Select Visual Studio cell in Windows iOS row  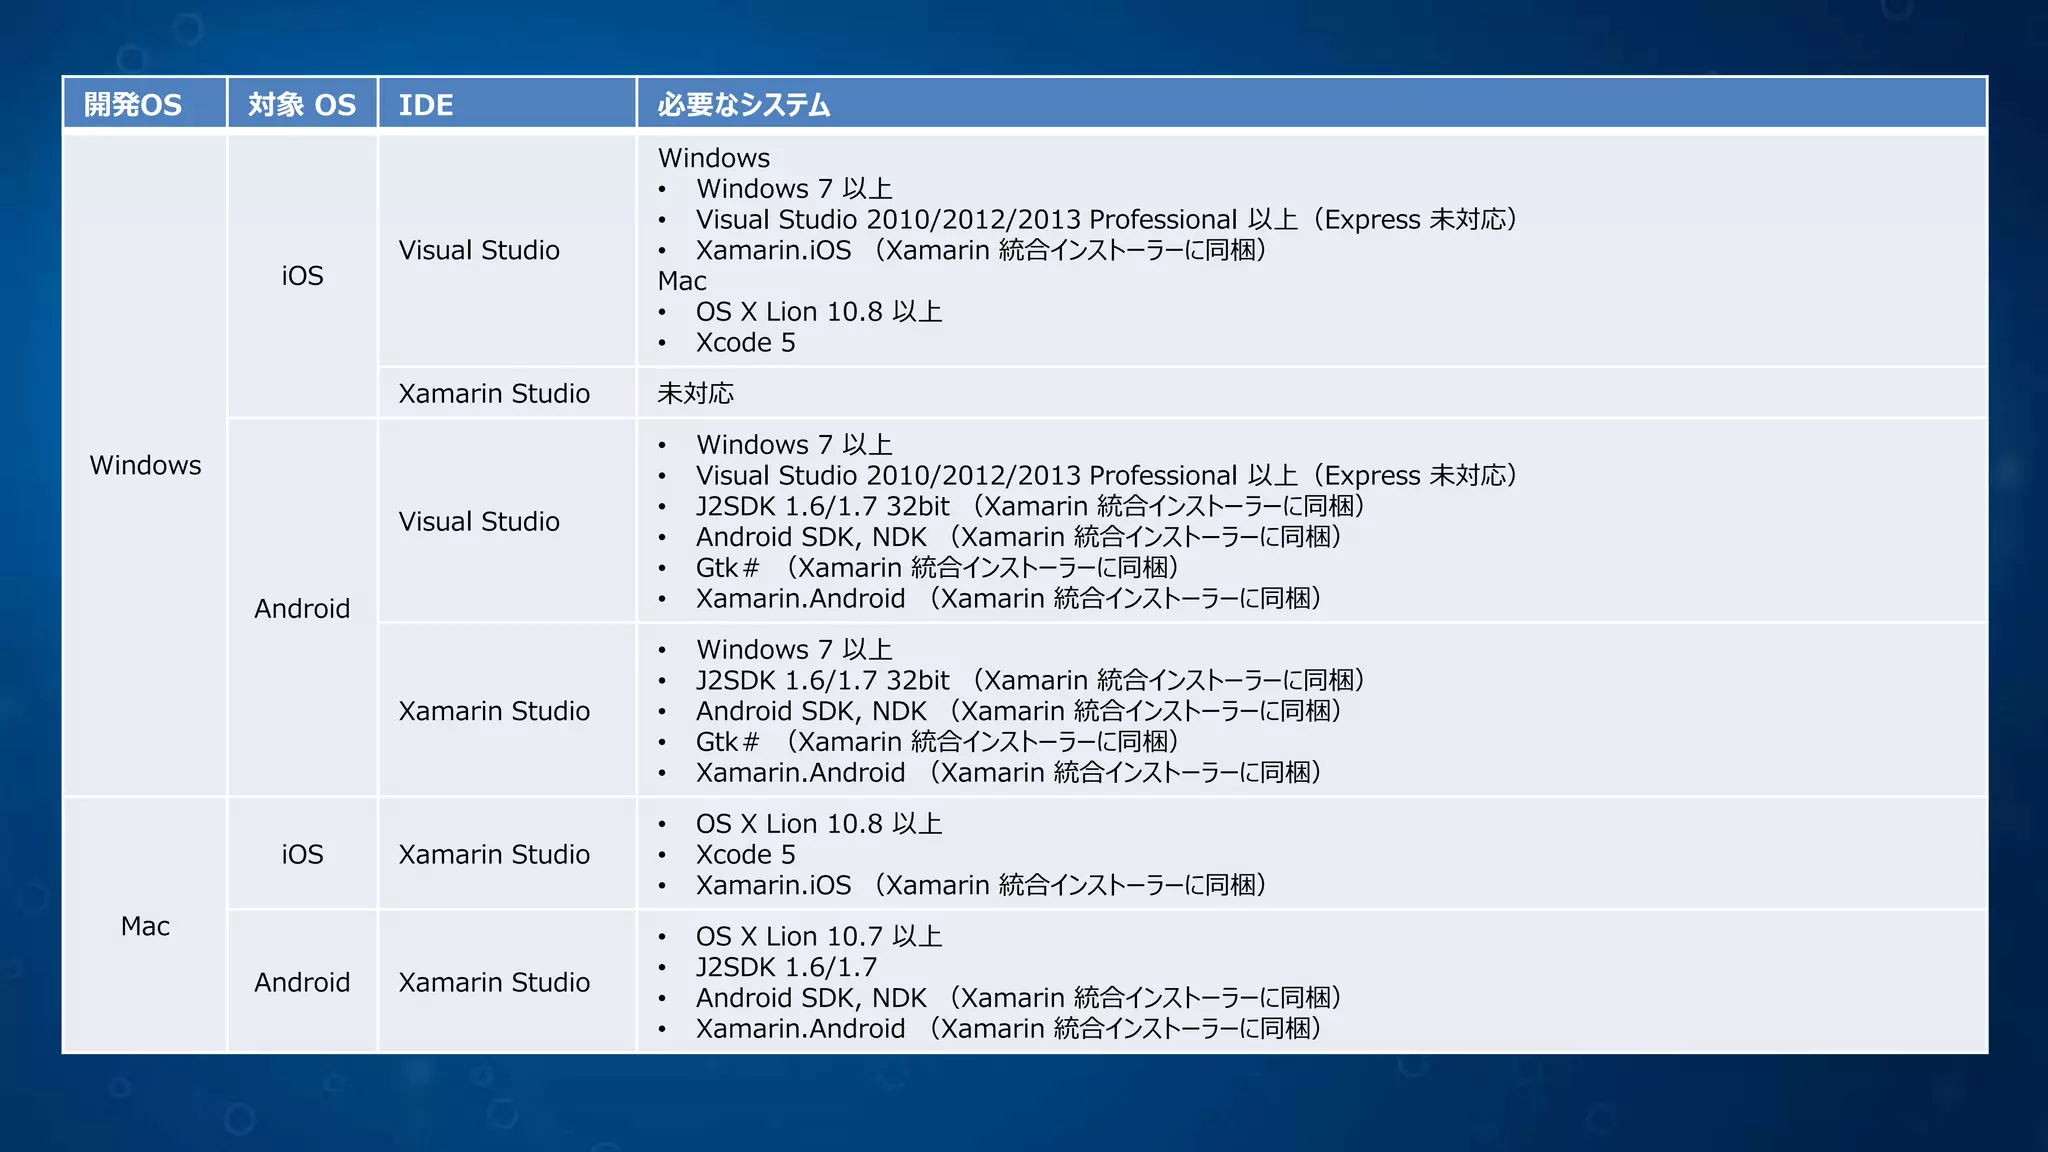[507, 250]
